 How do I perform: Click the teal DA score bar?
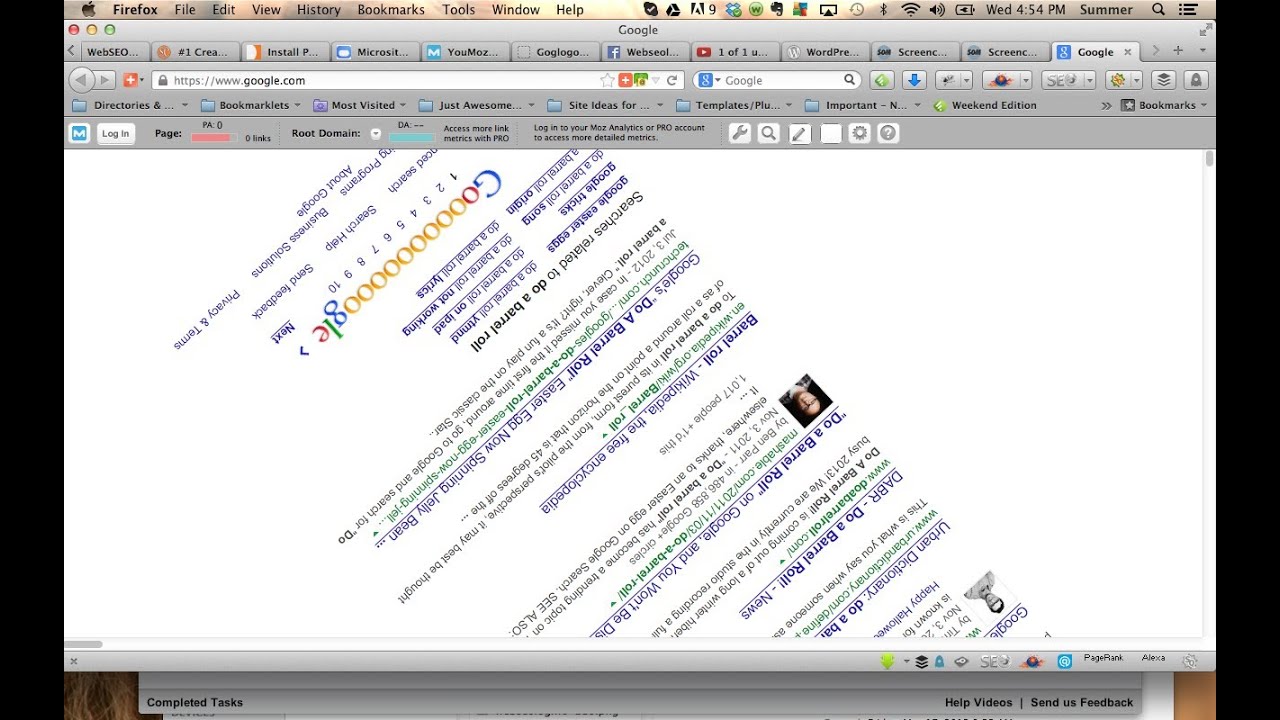[x=411, y=137]
